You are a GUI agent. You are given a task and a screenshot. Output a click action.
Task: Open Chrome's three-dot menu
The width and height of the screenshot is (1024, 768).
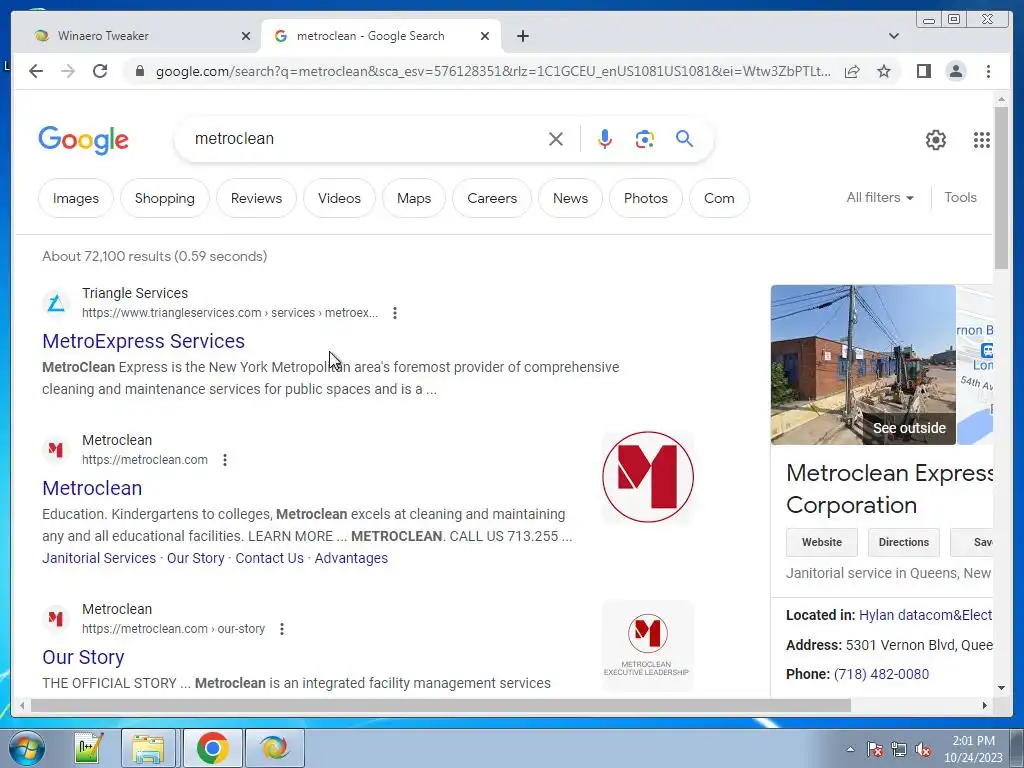point(988,71)
